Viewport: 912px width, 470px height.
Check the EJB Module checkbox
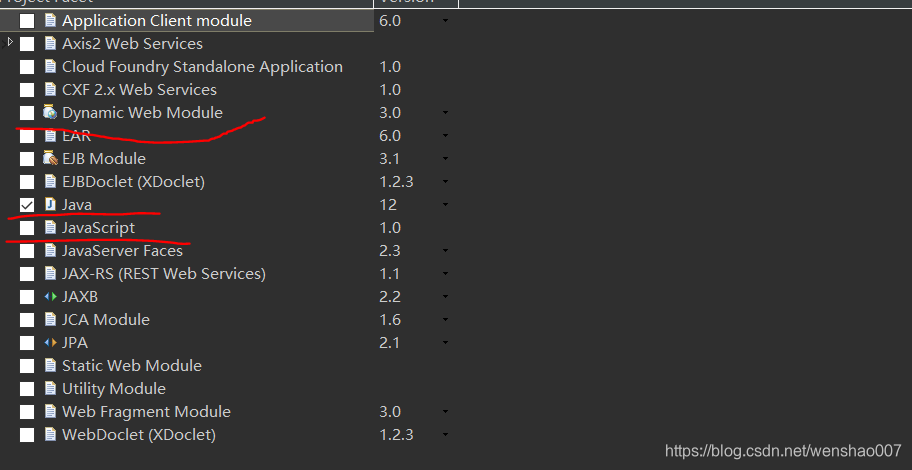[27, 159]
